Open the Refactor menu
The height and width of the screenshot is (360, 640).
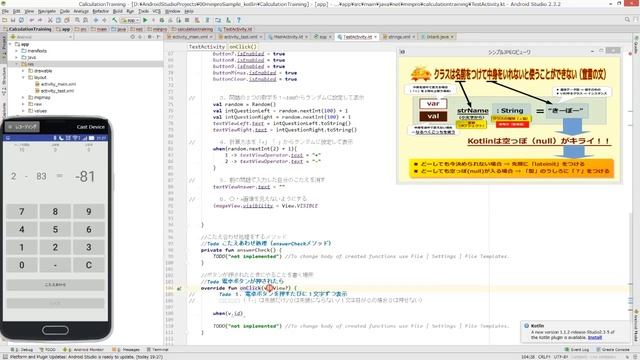tap(100, 11)
